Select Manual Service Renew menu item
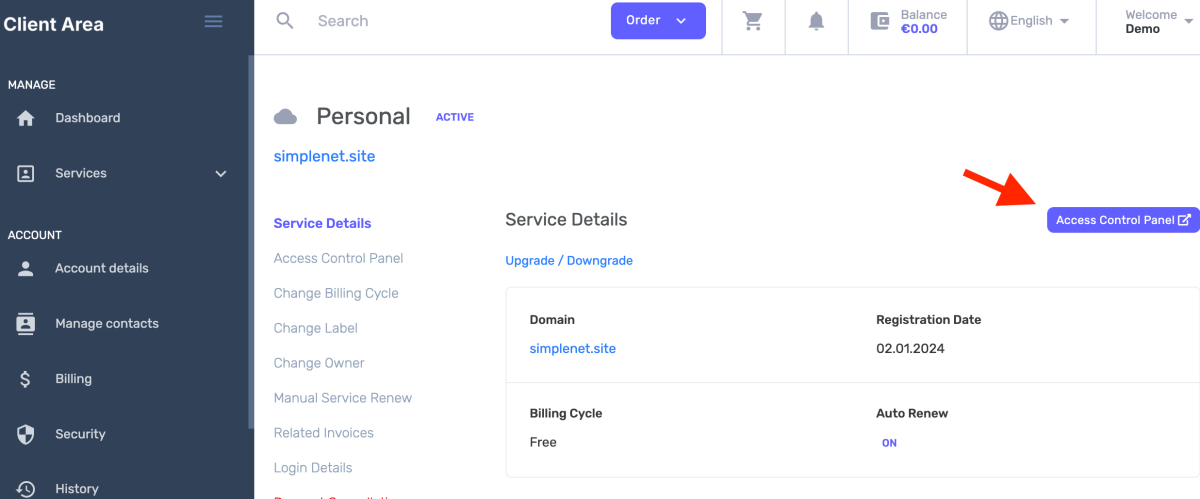Screen dimensions: 1200x499 tap(343, 398)
